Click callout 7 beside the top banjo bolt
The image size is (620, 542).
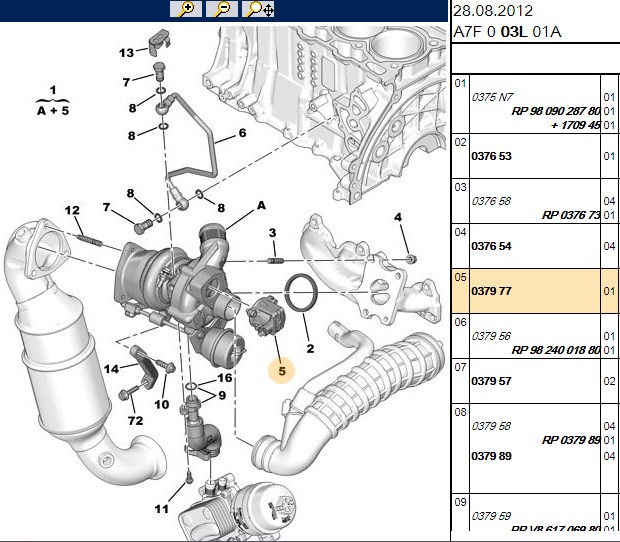point(126,82)
